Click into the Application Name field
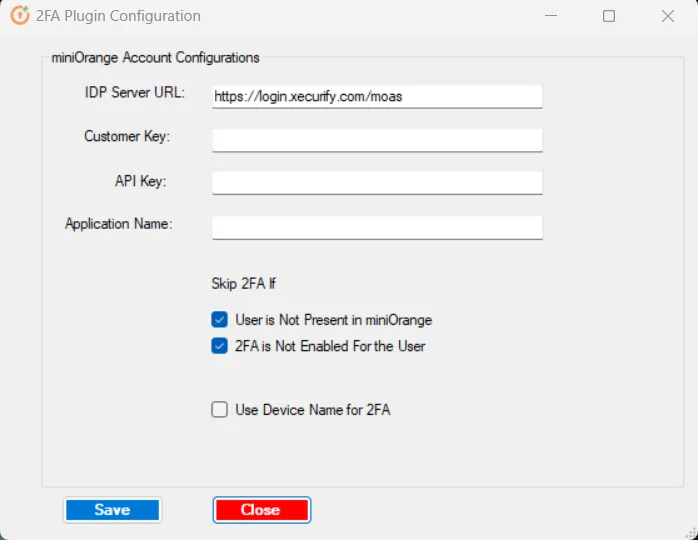Viewport: 698px width, 540px height. [377, 227]
